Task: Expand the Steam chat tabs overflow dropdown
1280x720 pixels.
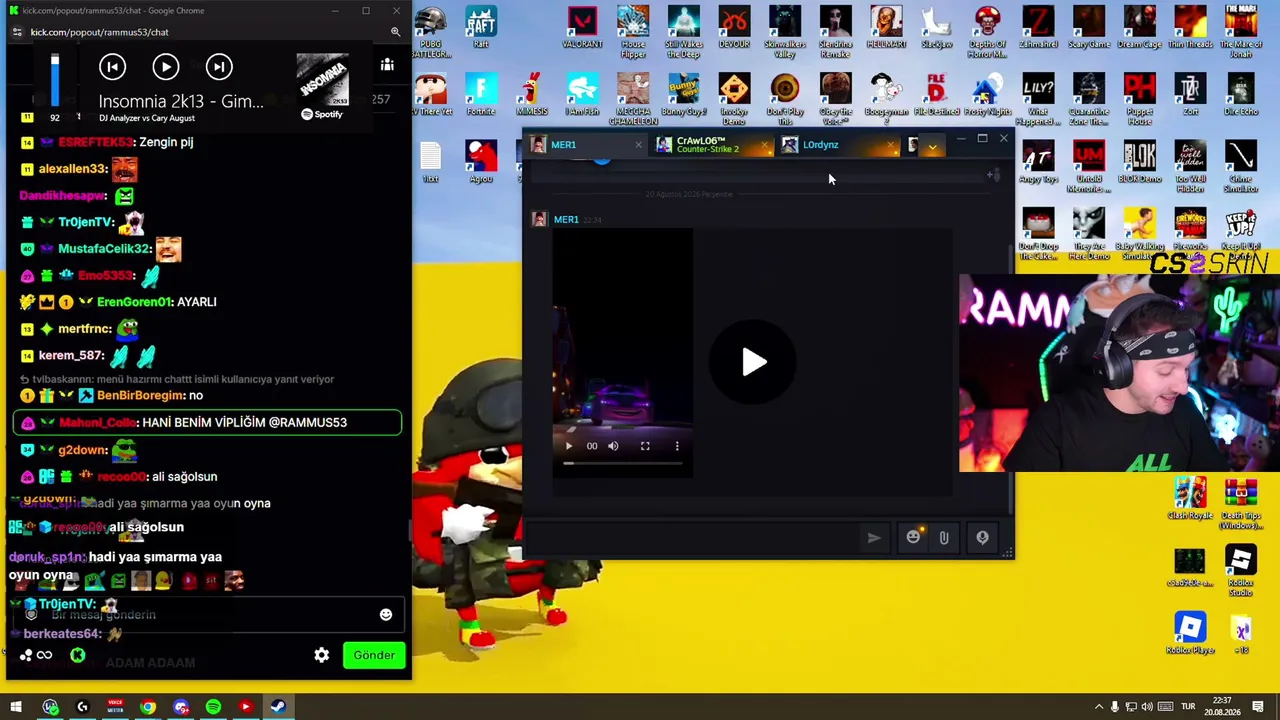Action: tap(932, 146)
